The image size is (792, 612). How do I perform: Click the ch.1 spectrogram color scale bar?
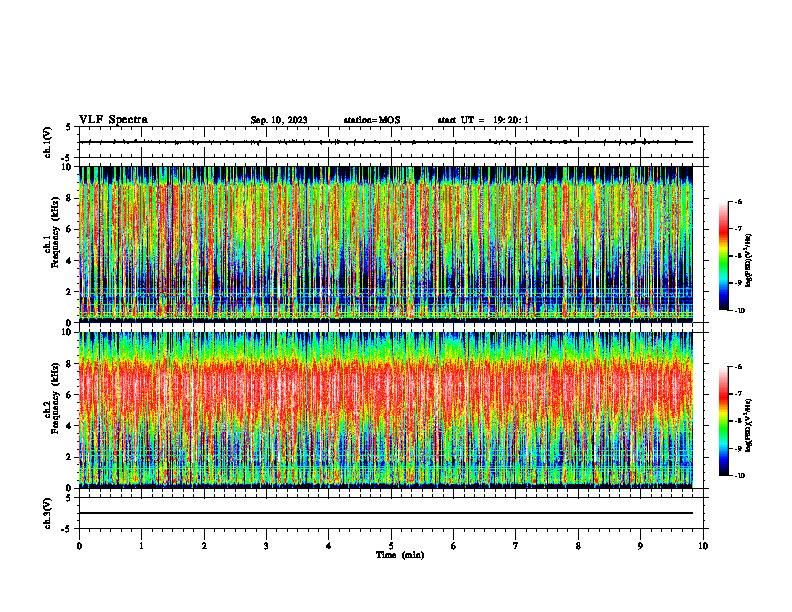[x=723, y=256]
